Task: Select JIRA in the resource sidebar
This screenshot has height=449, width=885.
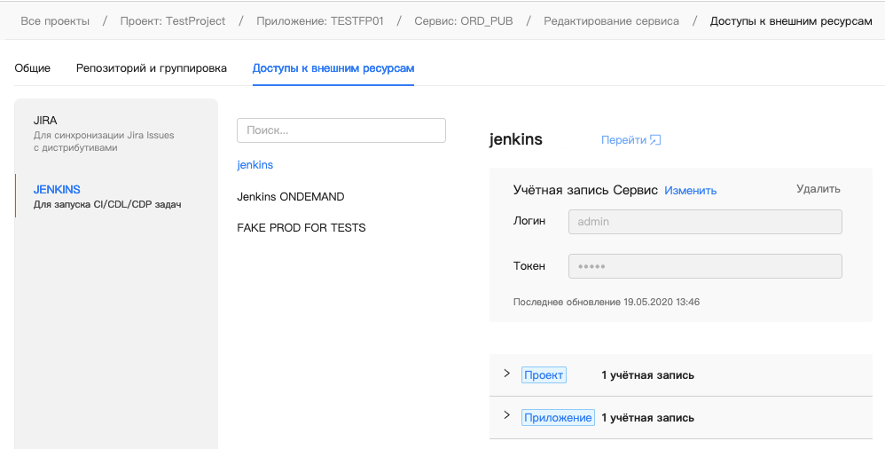Action: (45, 120)
